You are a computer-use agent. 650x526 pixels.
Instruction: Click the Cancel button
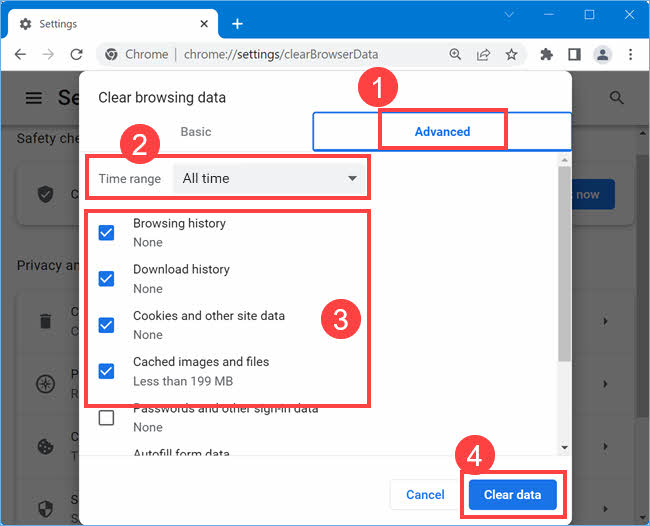(425, 494)
